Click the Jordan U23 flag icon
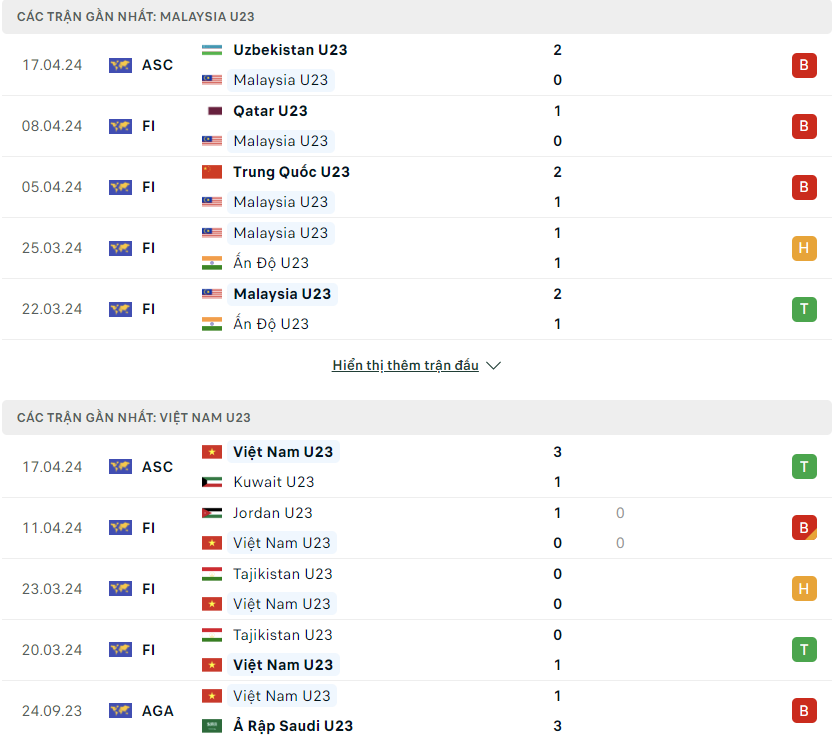This screenshot has width=834, height=740. (x=211, y=513)
